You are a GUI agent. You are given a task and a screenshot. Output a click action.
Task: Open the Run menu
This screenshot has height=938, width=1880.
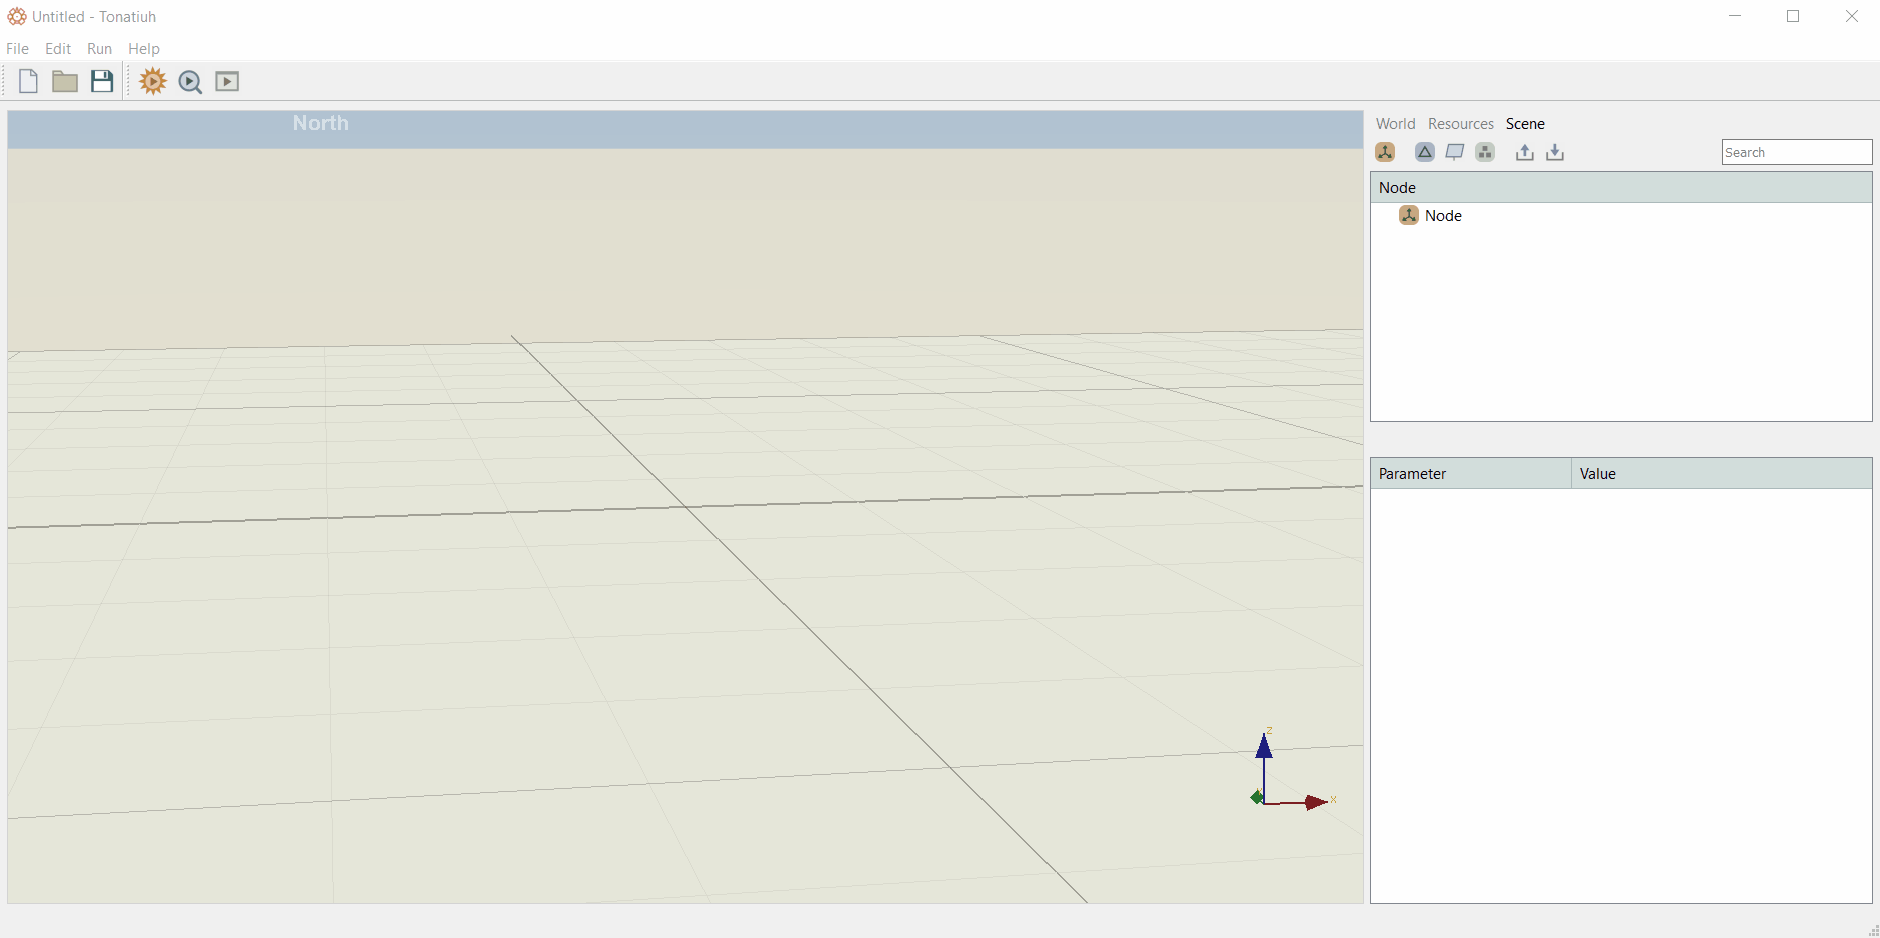[99, 48]
